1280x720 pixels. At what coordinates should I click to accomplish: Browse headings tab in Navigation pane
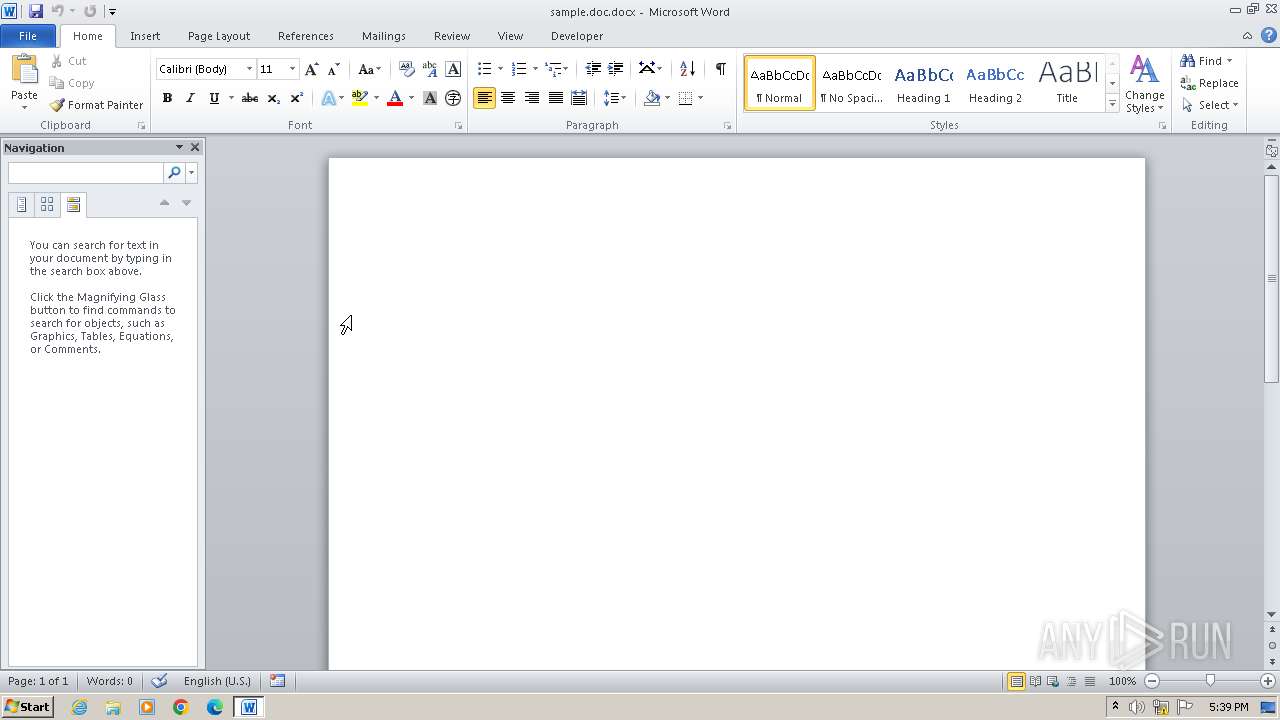tap(21, 204)
